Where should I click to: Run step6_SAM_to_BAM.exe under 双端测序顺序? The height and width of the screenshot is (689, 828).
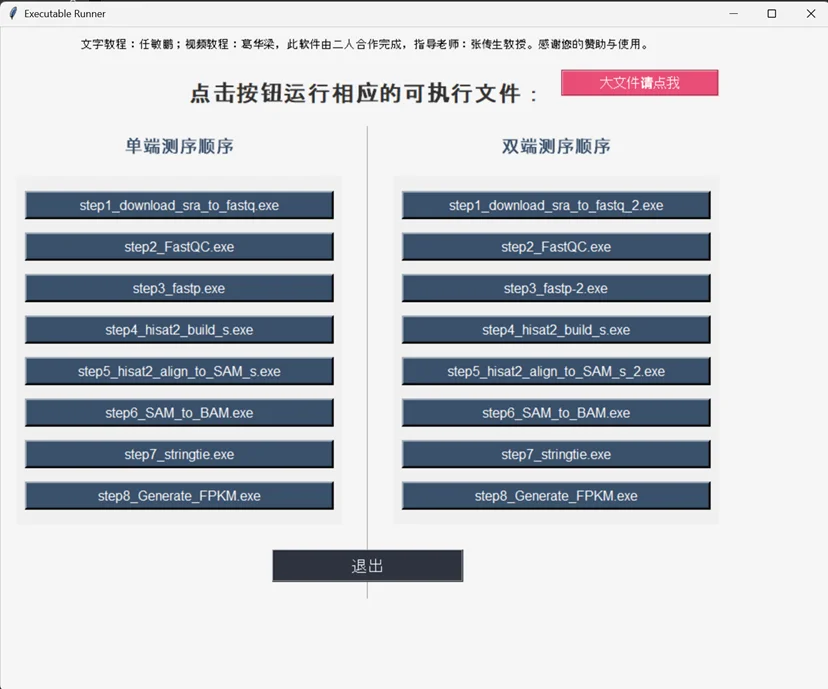point(555,412)
